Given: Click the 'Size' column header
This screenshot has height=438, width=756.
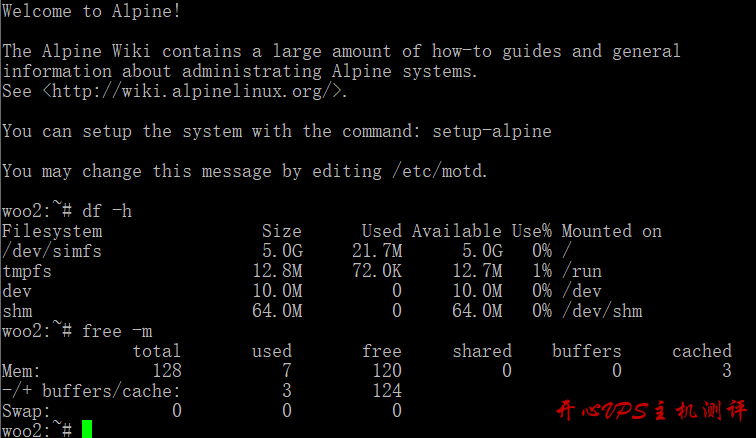Looking at the screenshot, I should tap(282, 232).
